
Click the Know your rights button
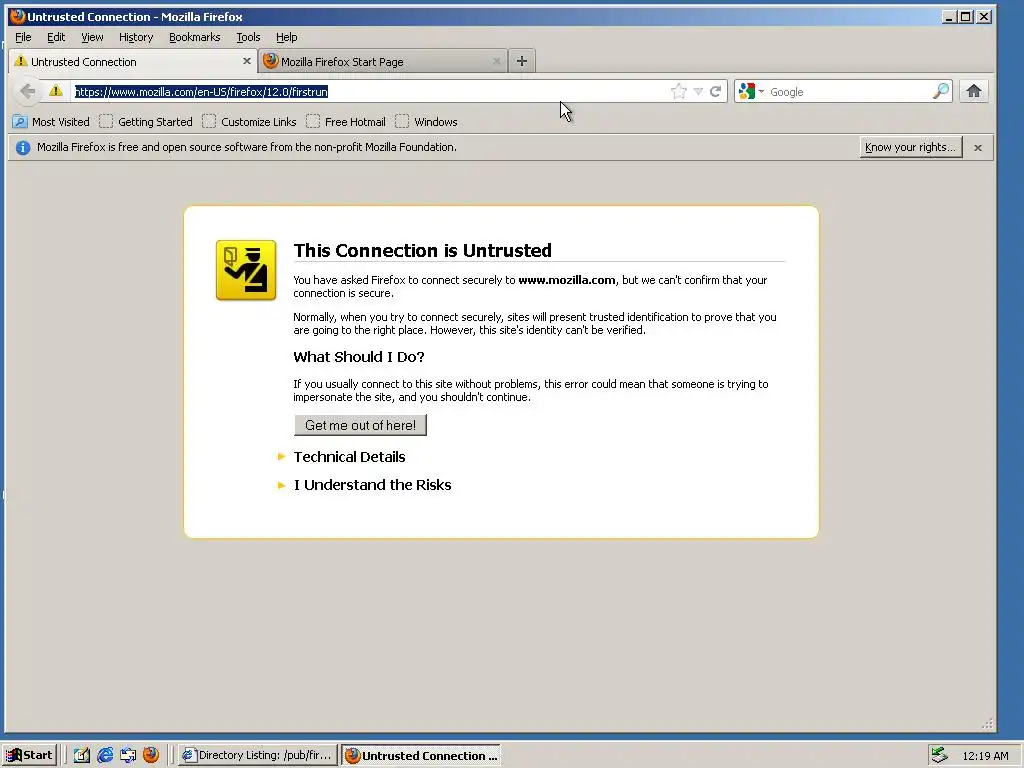pyautogui.click(x=910, y=147)
